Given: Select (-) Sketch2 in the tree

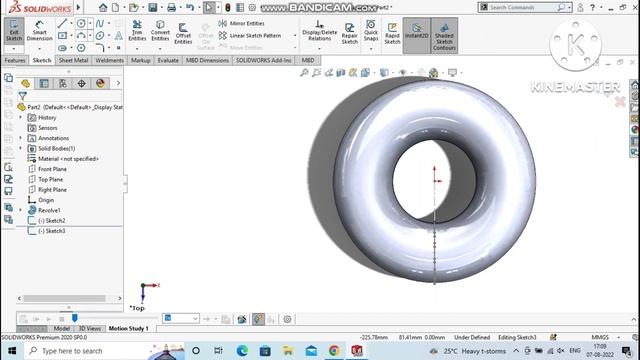Looking at the screenshot, I should [51, 220].
